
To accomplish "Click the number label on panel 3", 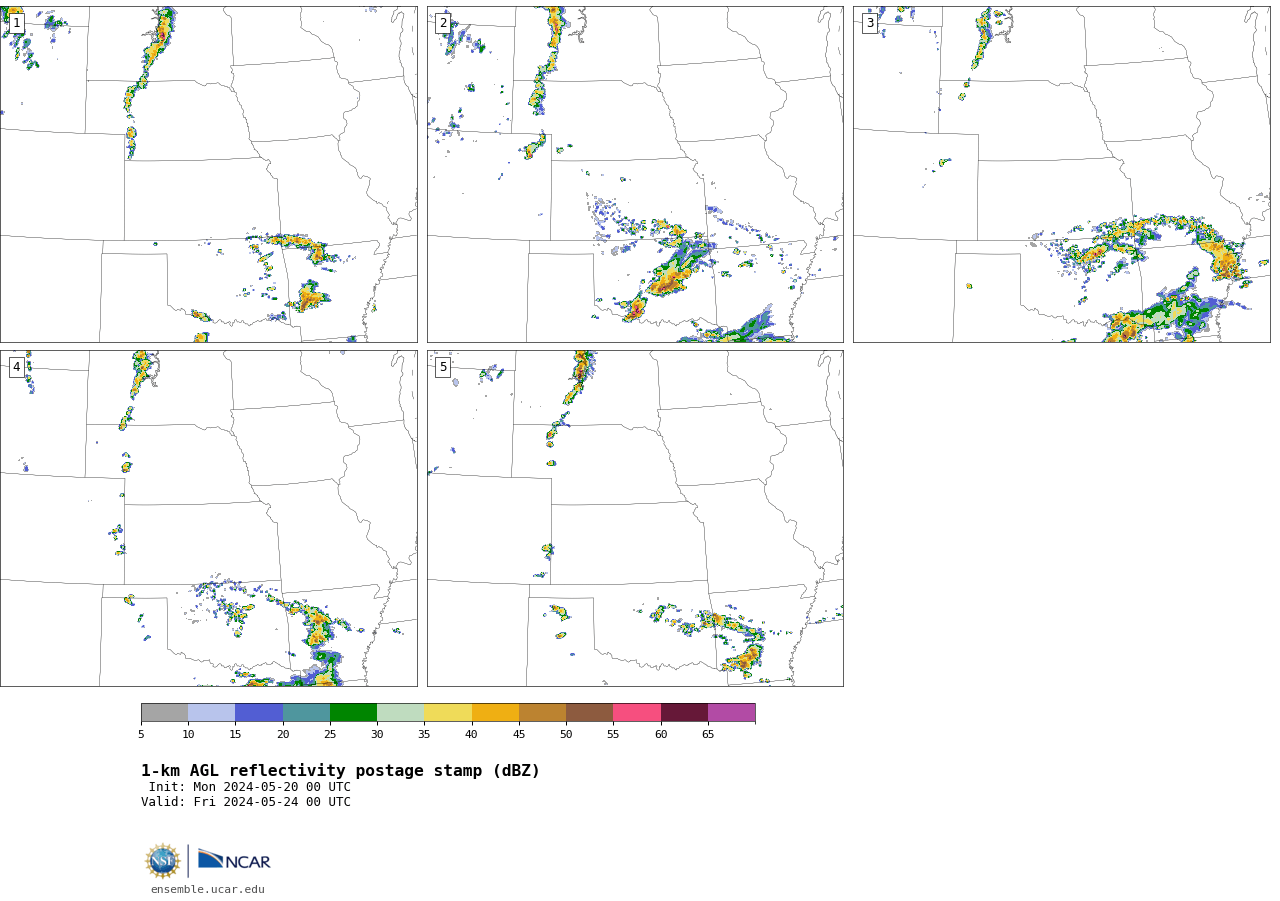I will point(870,23).
